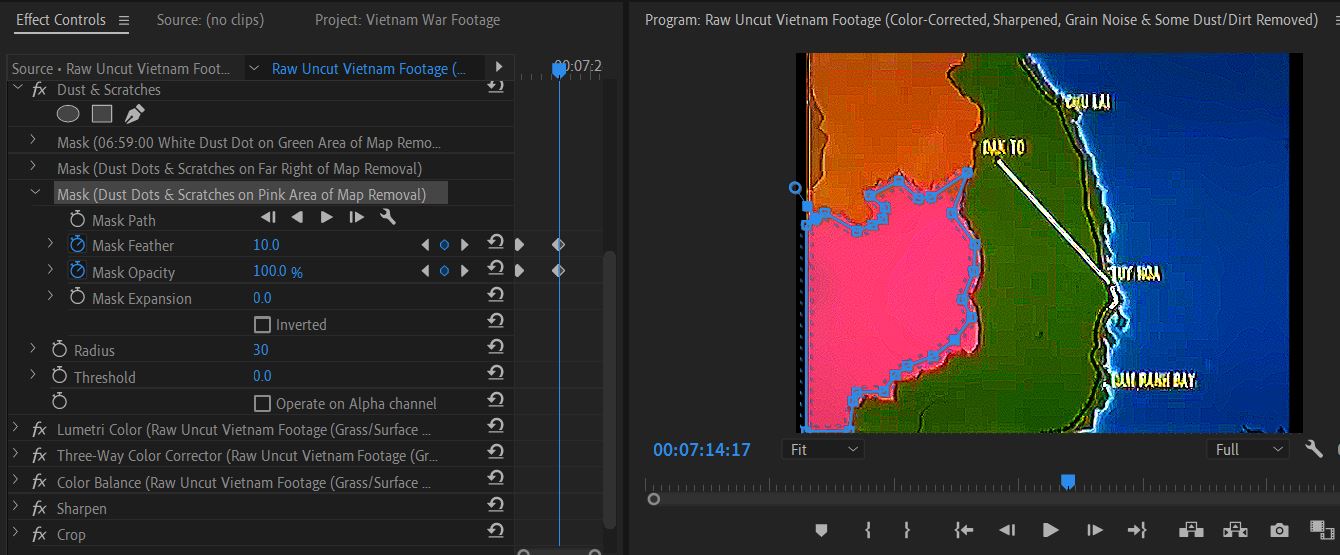Toggle animation stopwatch for Mask Path
Screen dimensions: 1340x555
(x=78, y=219)
